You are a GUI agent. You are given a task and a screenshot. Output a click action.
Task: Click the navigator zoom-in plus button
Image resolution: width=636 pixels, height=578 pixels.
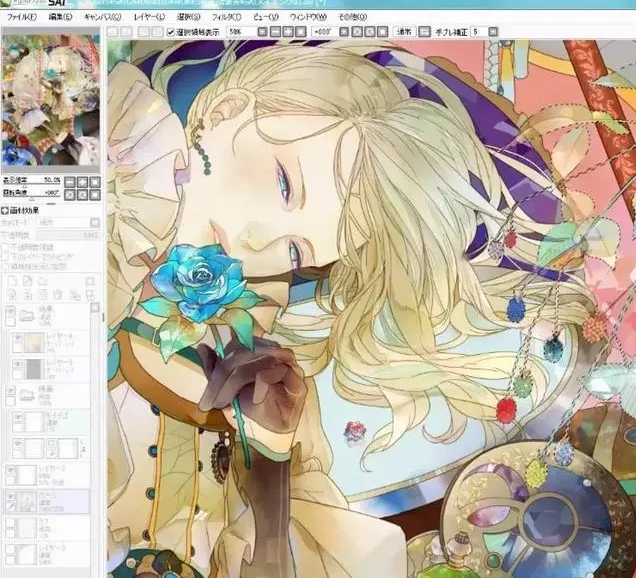point(82,182)
